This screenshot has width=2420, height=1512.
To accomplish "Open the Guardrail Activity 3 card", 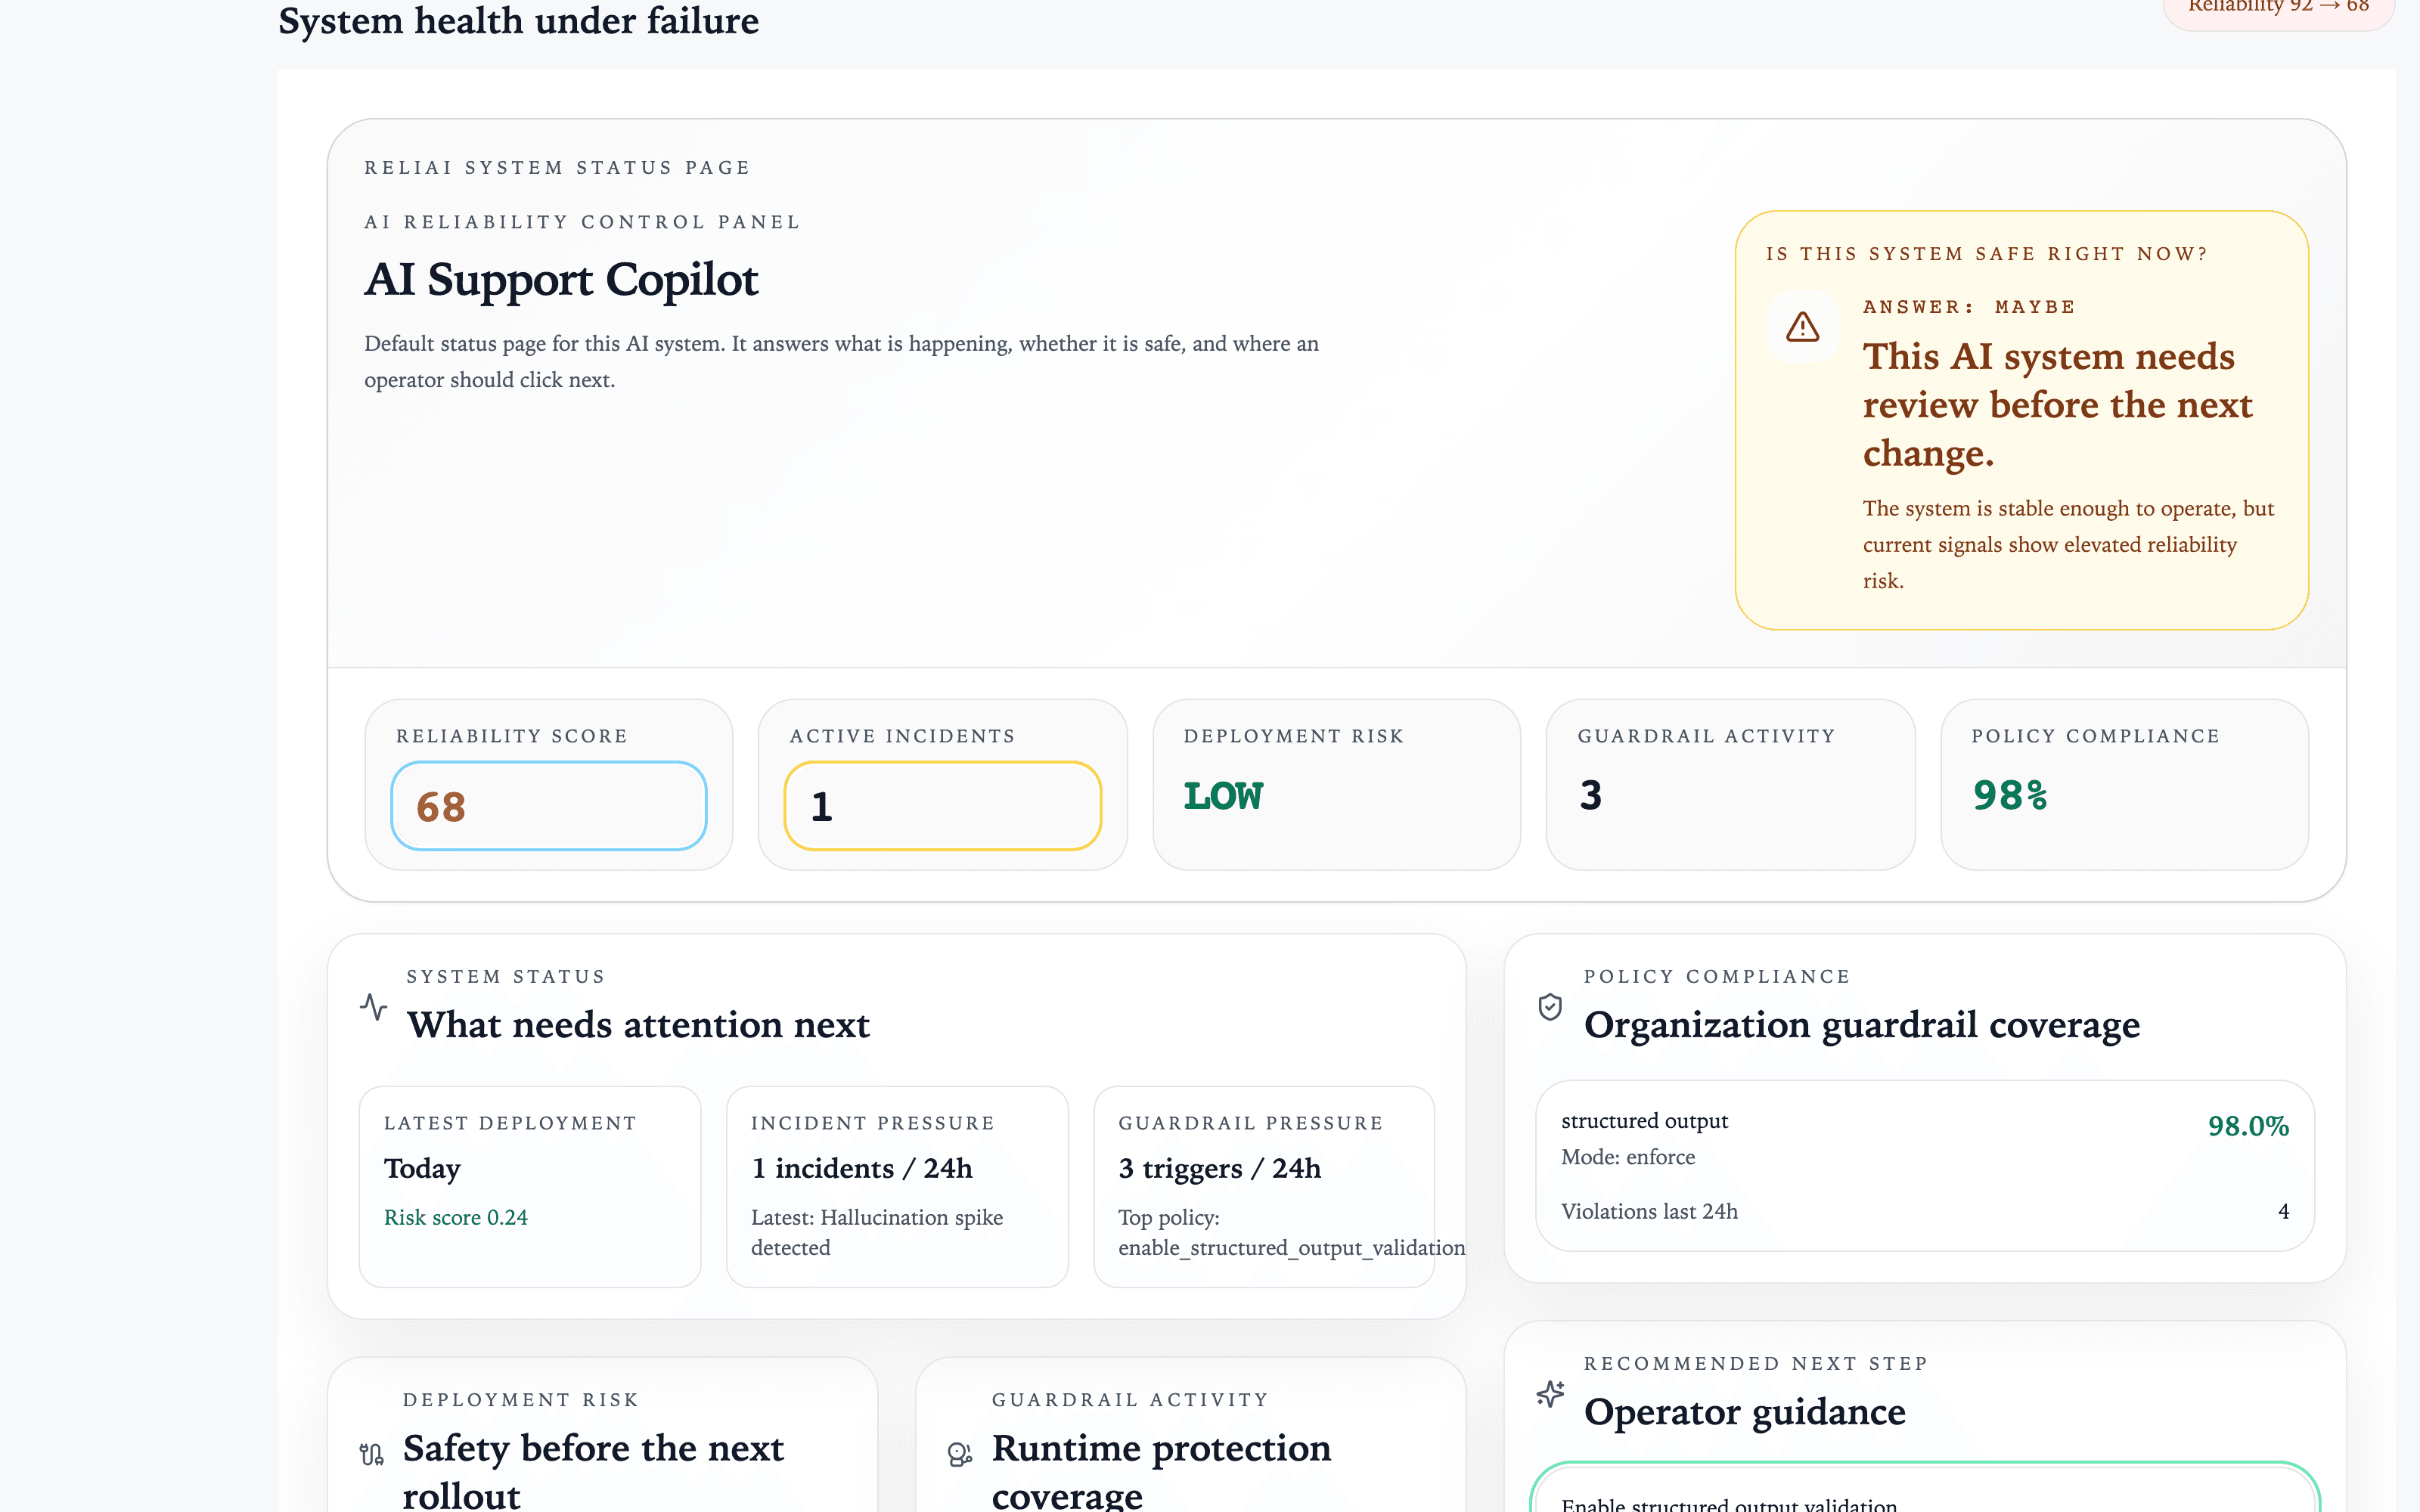I will [1730, 784].
